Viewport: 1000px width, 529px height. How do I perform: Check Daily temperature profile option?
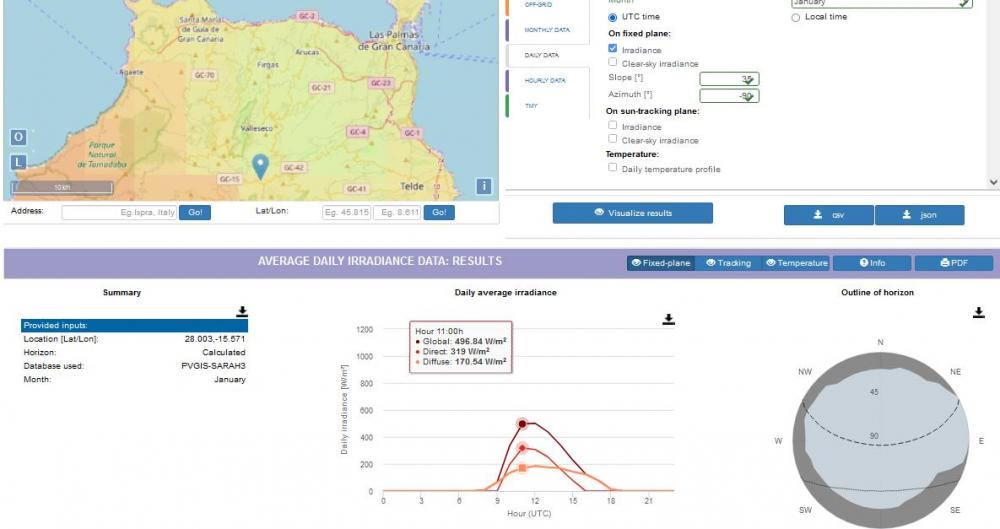[x=612, y=167]
